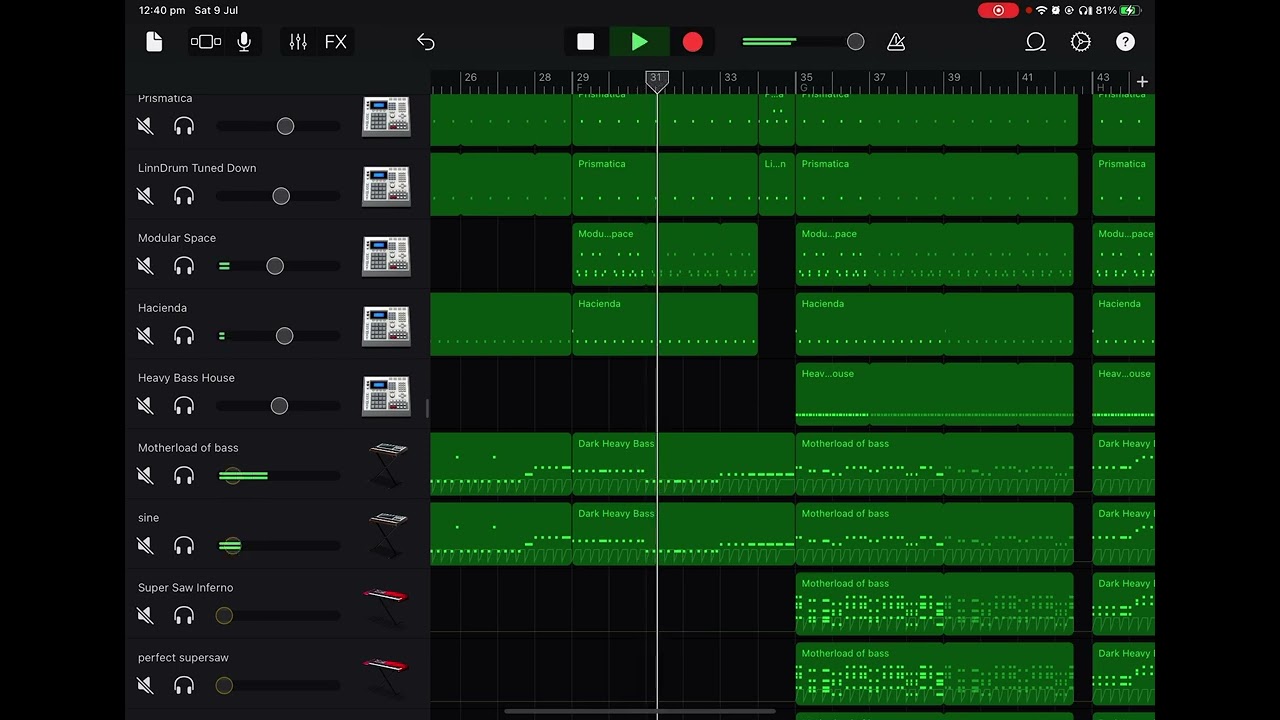The image size is (1280, 720).
Task: Tap bar 39 on the ruler
Action: tap(954, 77)
